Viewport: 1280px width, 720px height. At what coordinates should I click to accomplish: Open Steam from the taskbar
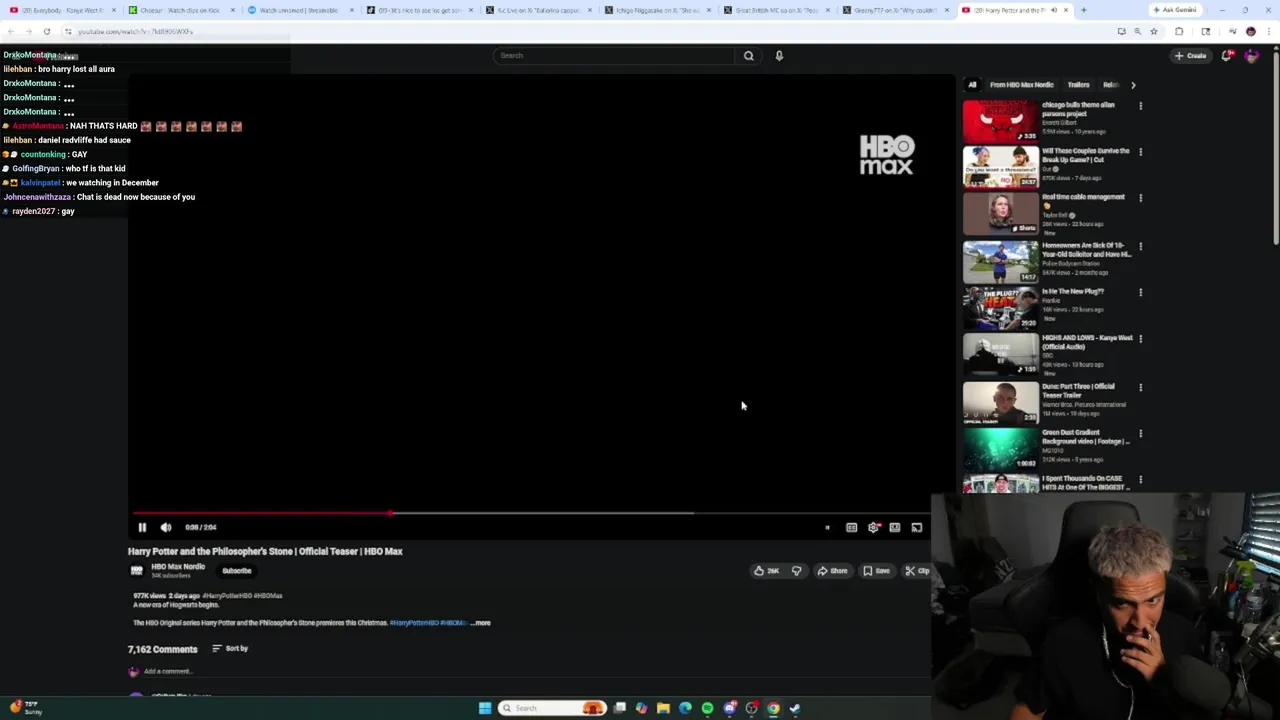(x=795, y=708)
